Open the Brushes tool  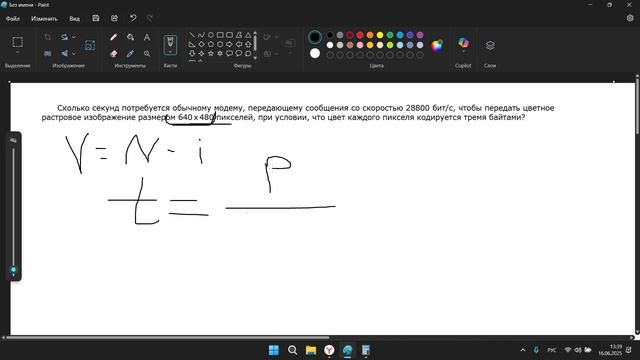pyautogui.click(x=170, y=44)
